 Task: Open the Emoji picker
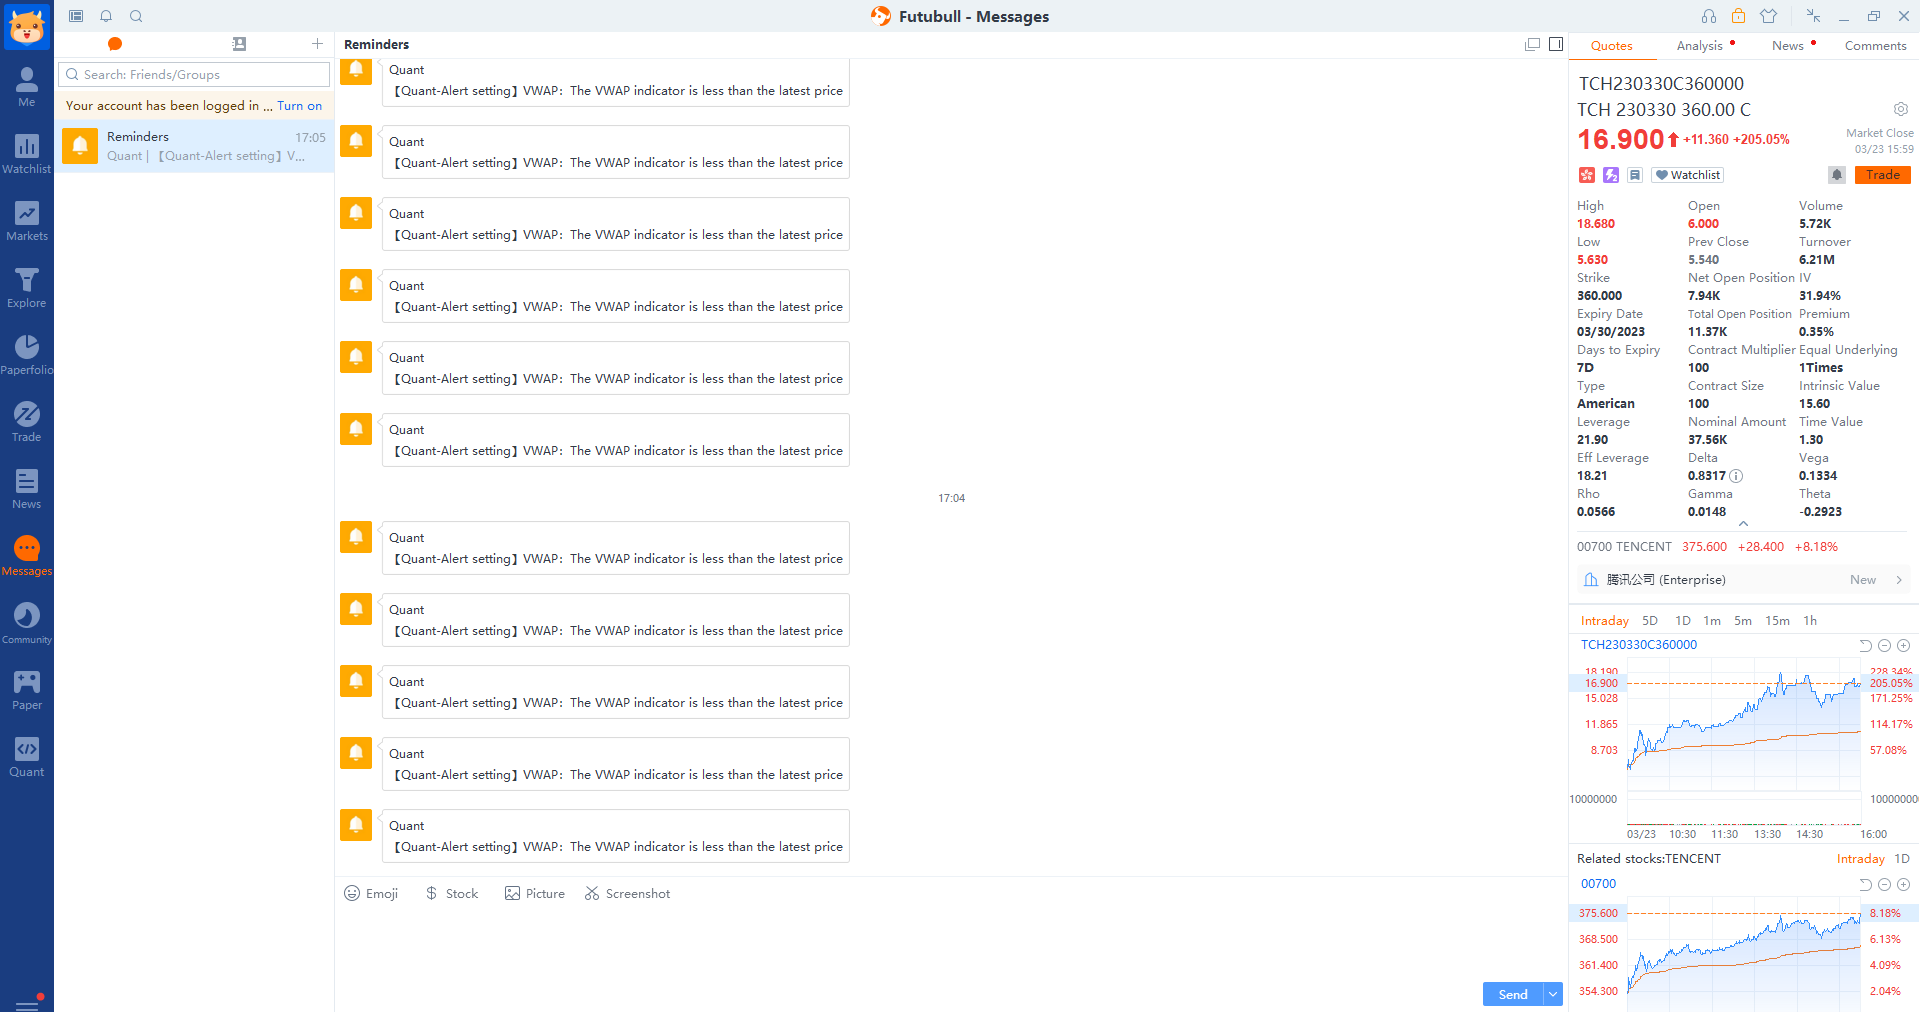coord(371,893)
